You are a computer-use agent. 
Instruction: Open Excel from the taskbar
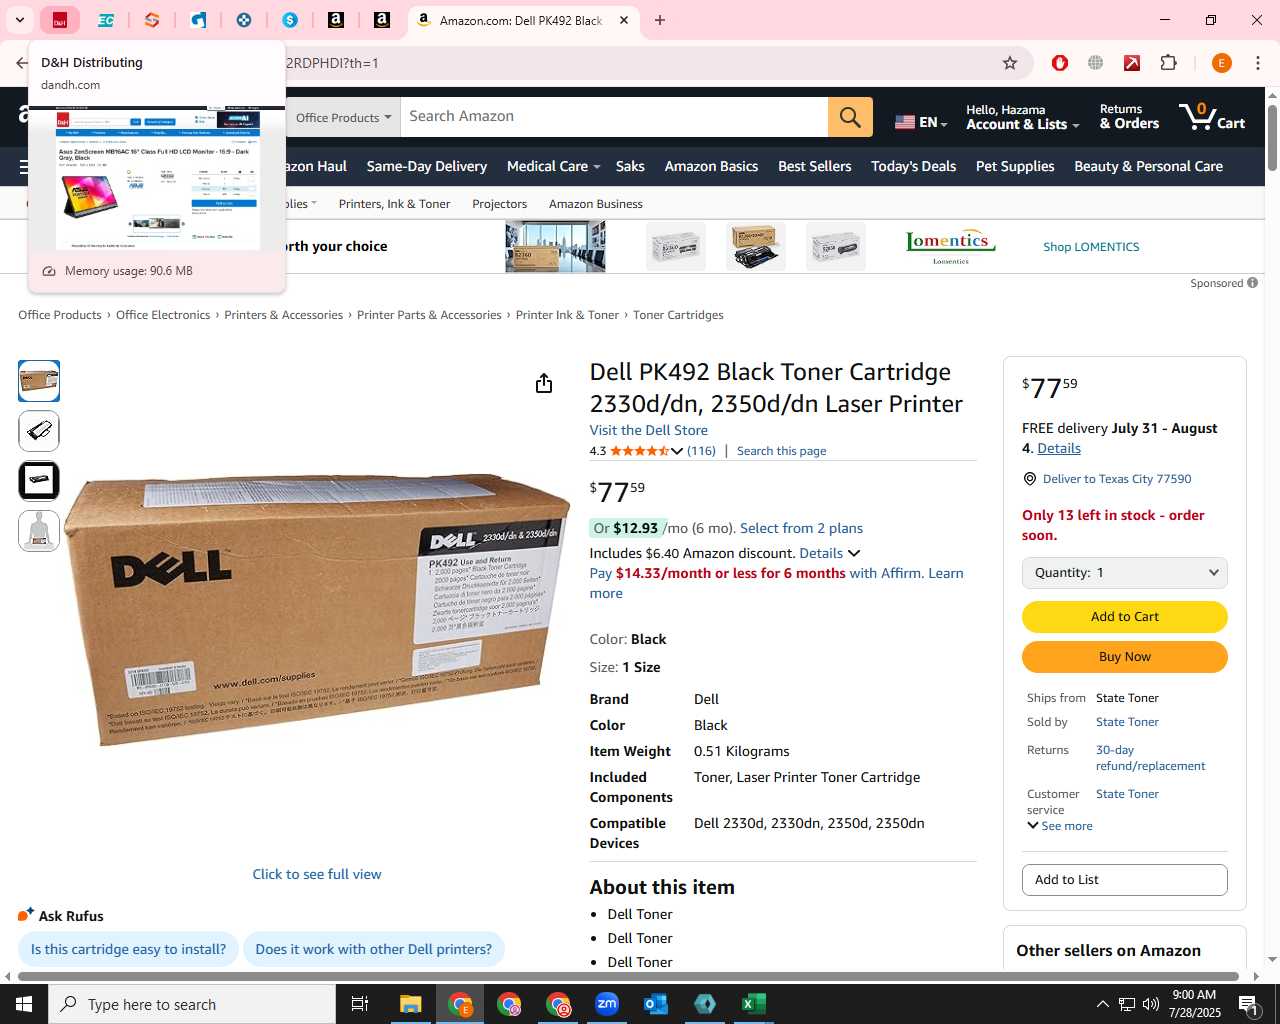[754, 1004]
